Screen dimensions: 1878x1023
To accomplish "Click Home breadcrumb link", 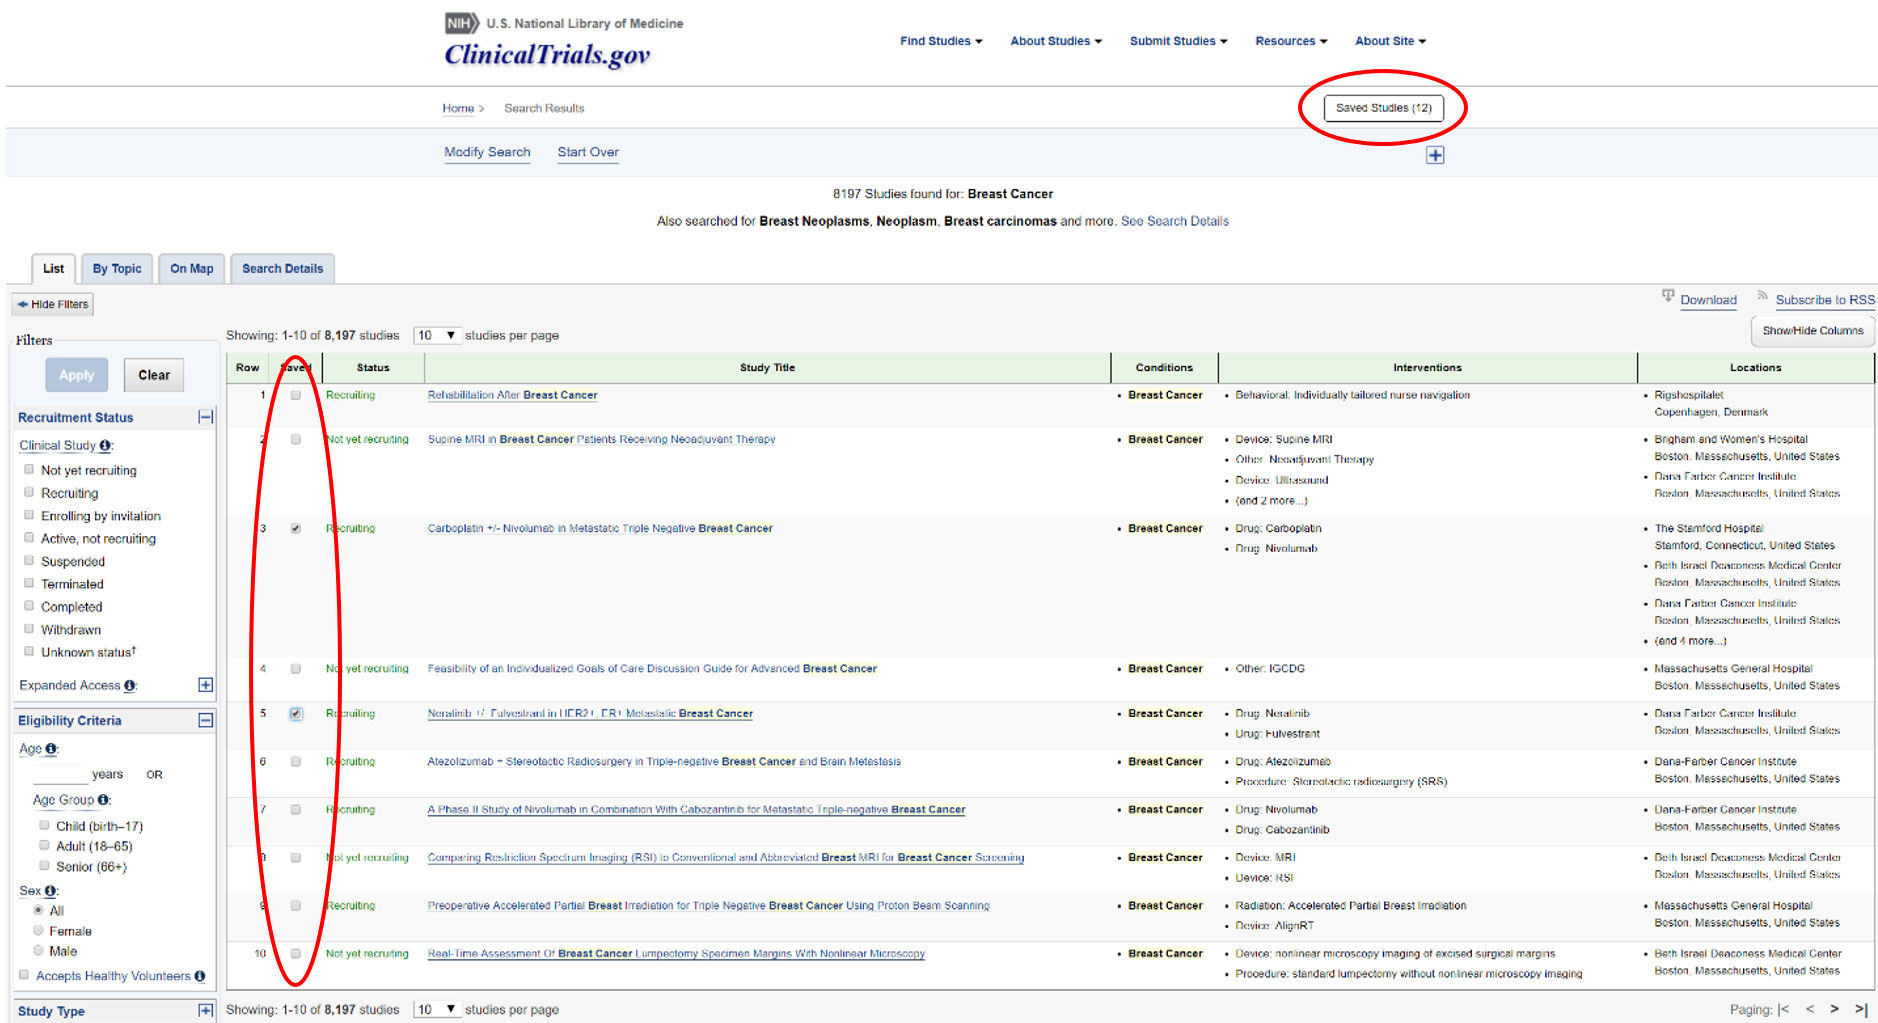I will point(458,108).
